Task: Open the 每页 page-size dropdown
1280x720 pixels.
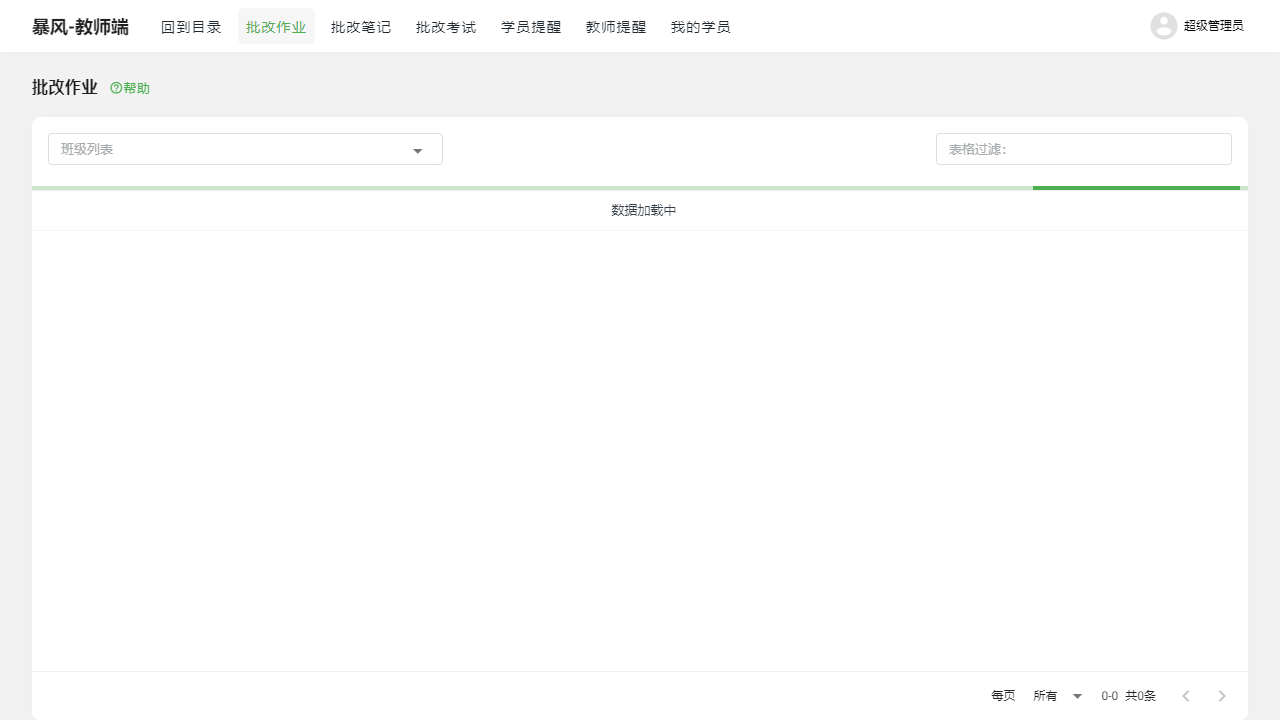Action: click(1002, 695)
